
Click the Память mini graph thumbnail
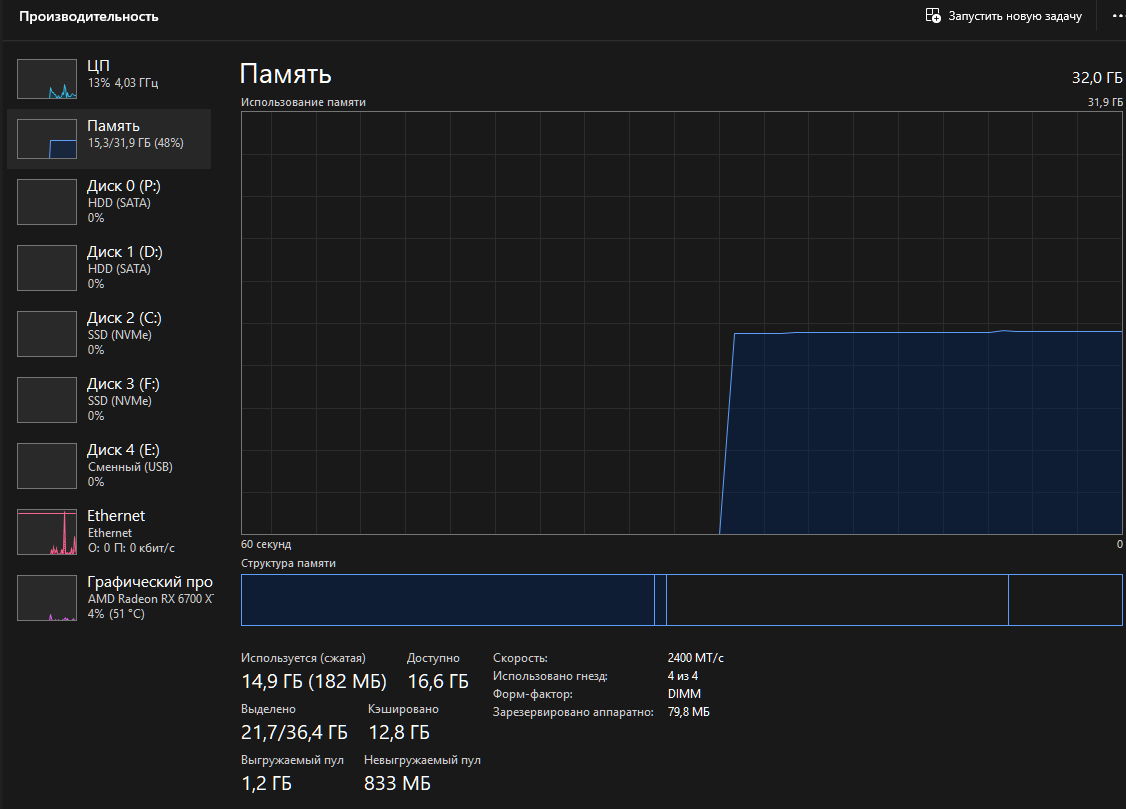[x=47, y=139]
